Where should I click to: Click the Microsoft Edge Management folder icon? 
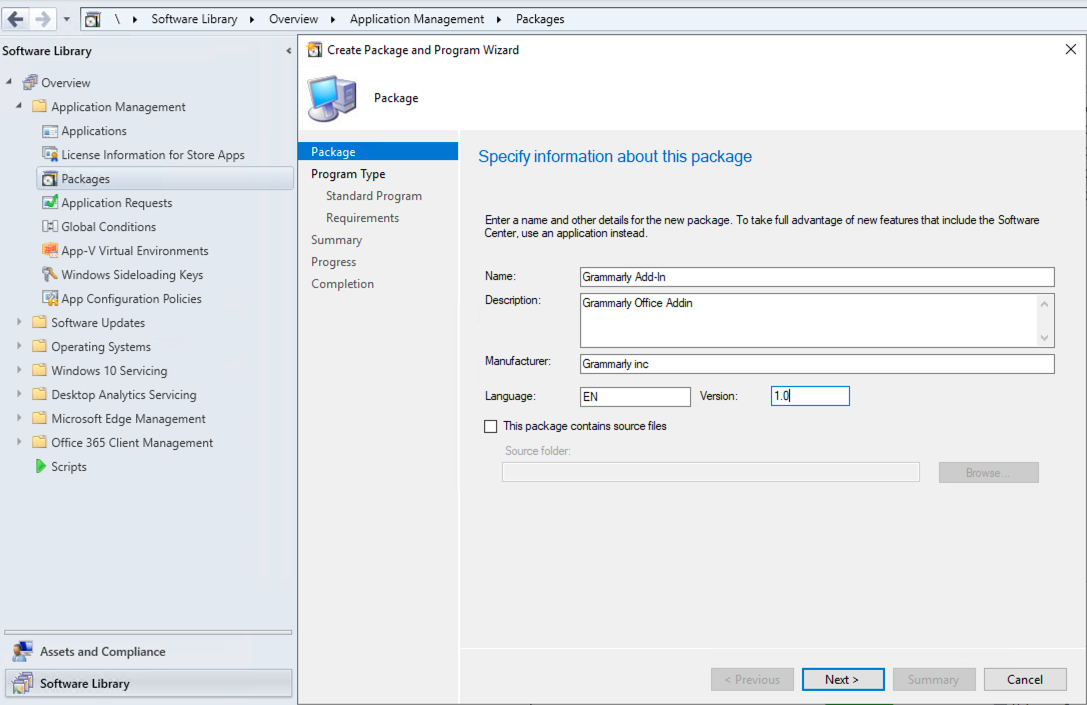pyautogui.click(x=40, y=418)
